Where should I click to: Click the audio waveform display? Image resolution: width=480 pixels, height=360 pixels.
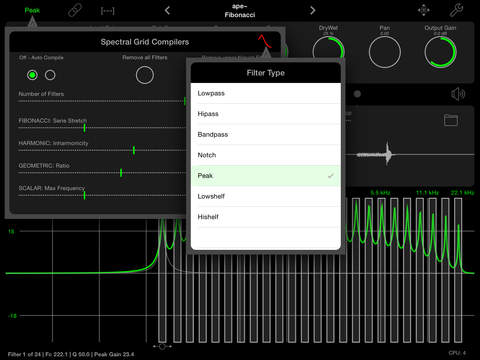click(409, 154)
